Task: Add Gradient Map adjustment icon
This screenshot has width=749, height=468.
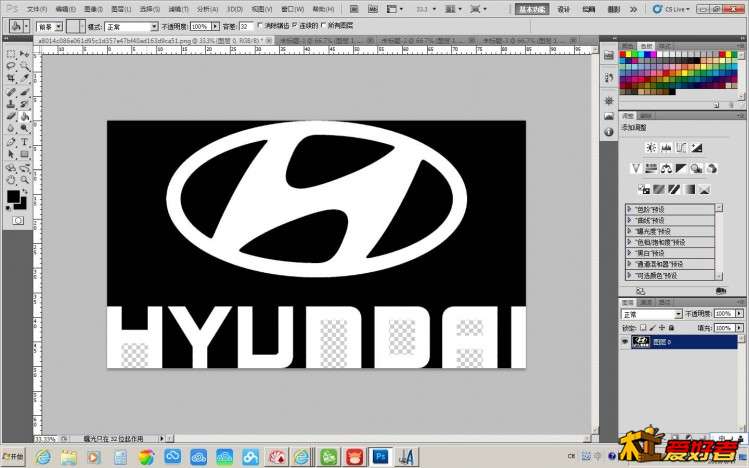Action: click(689, 190)
